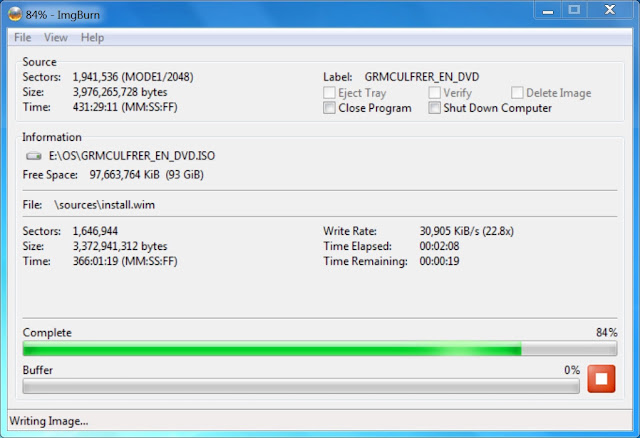Click the written sectors value 1,646,944

[95, 231]
